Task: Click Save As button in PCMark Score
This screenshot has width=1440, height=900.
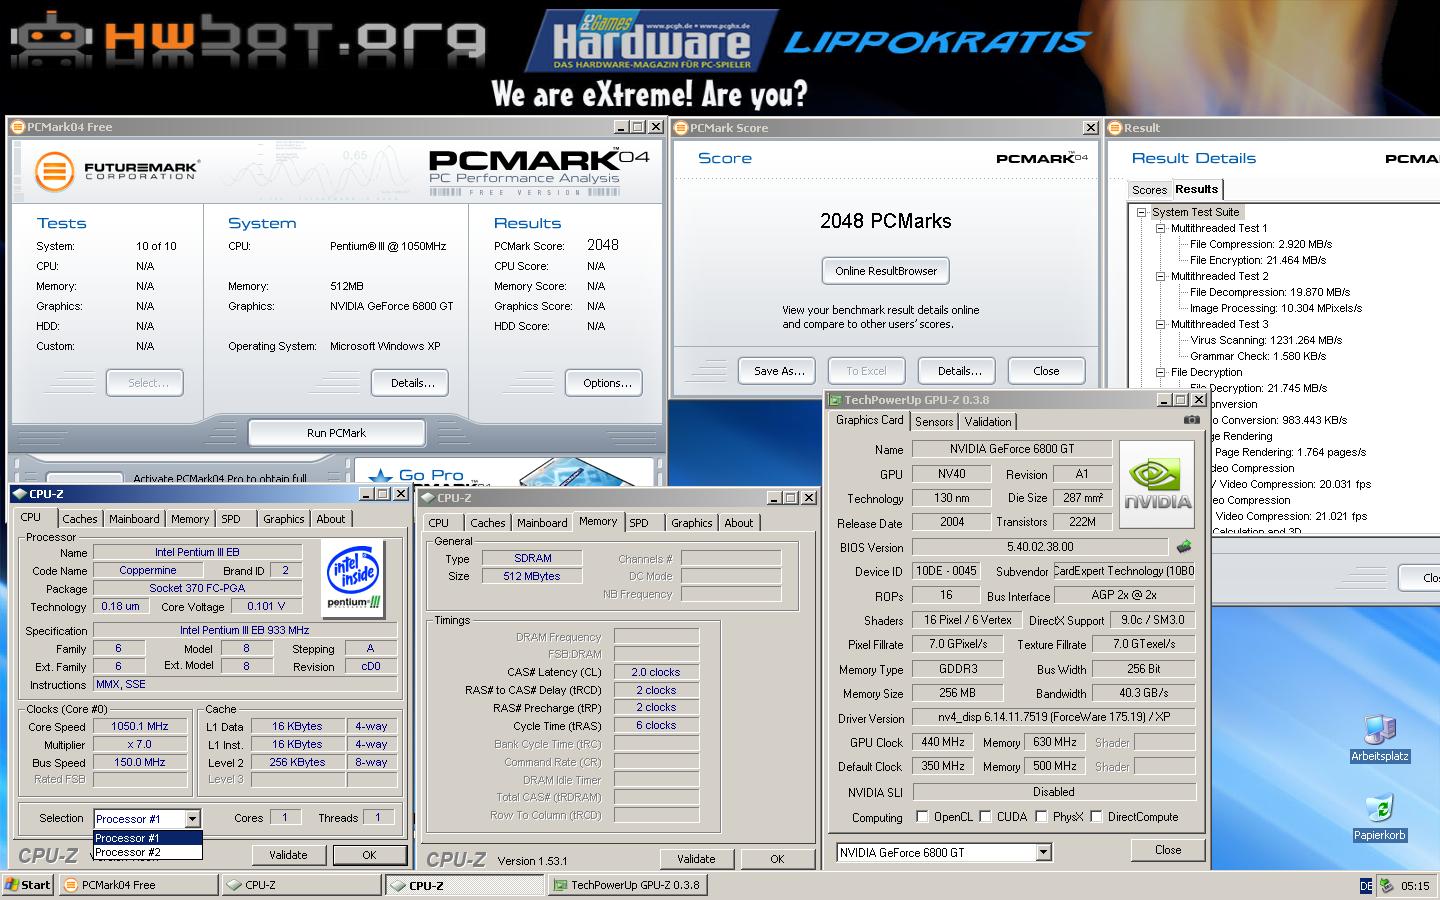Action: pos(778,371)
